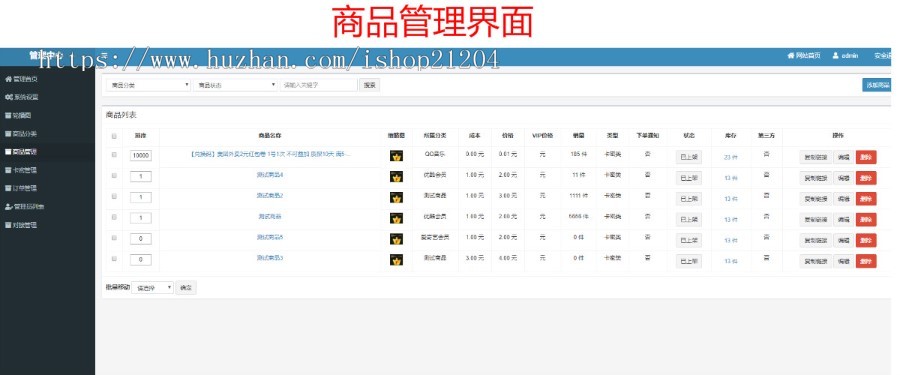The height and width of the screenshot is (375, 900).
Task: Click 确定 beside the batch-move dropdown
Action: [186, 288]
